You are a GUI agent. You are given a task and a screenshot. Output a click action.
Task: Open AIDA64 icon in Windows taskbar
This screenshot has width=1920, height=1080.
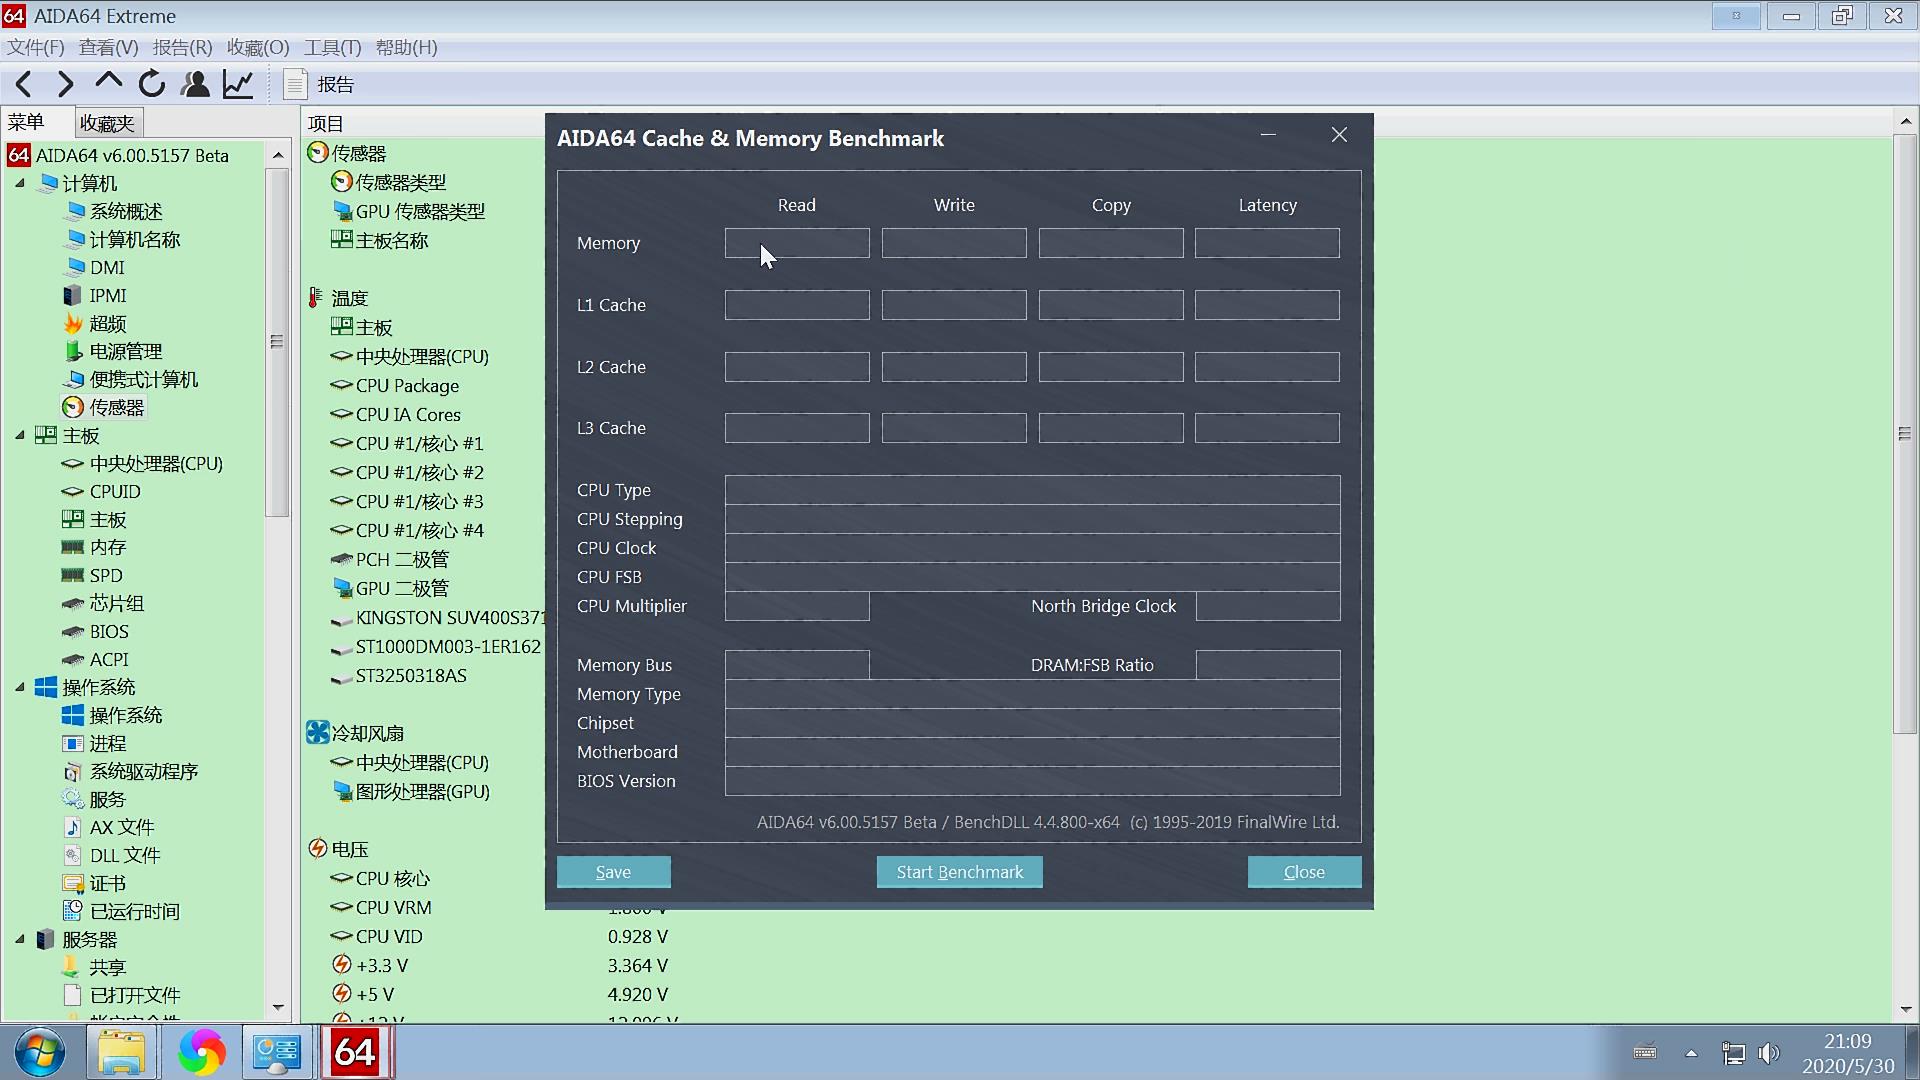click(355, 1052)
